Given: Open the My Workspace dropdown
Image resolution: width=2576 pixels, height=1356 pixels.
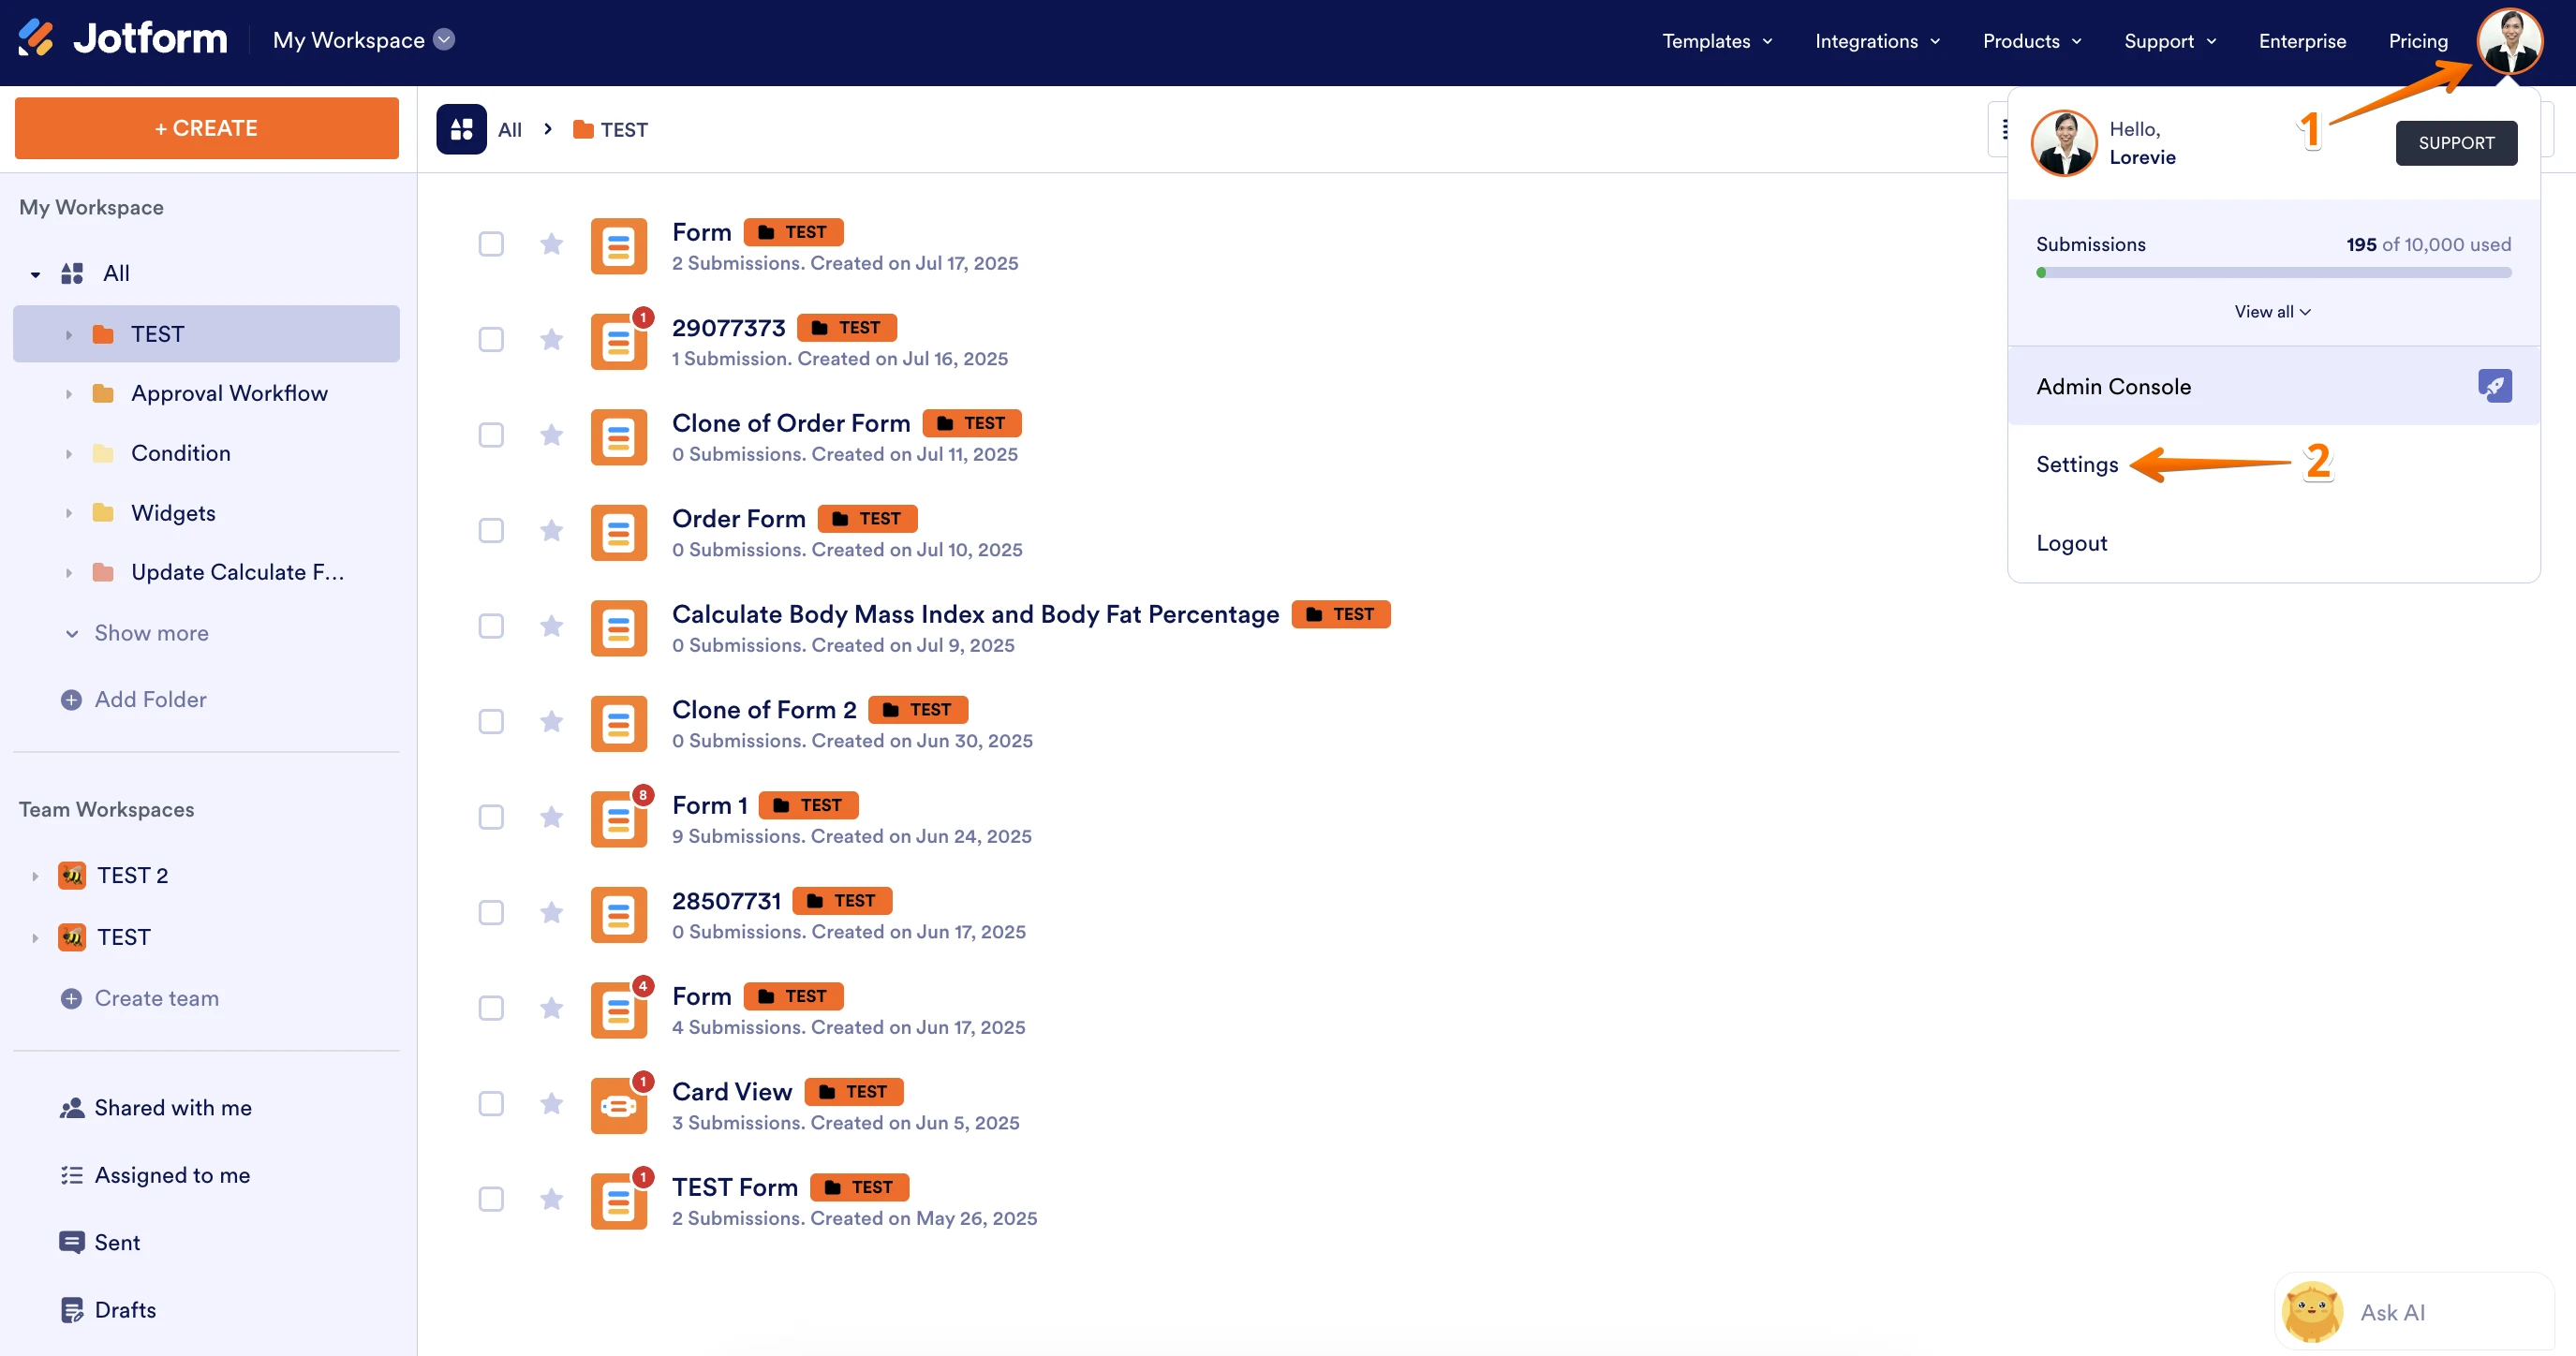Looking at the screenshot, I should coord(444,40).
